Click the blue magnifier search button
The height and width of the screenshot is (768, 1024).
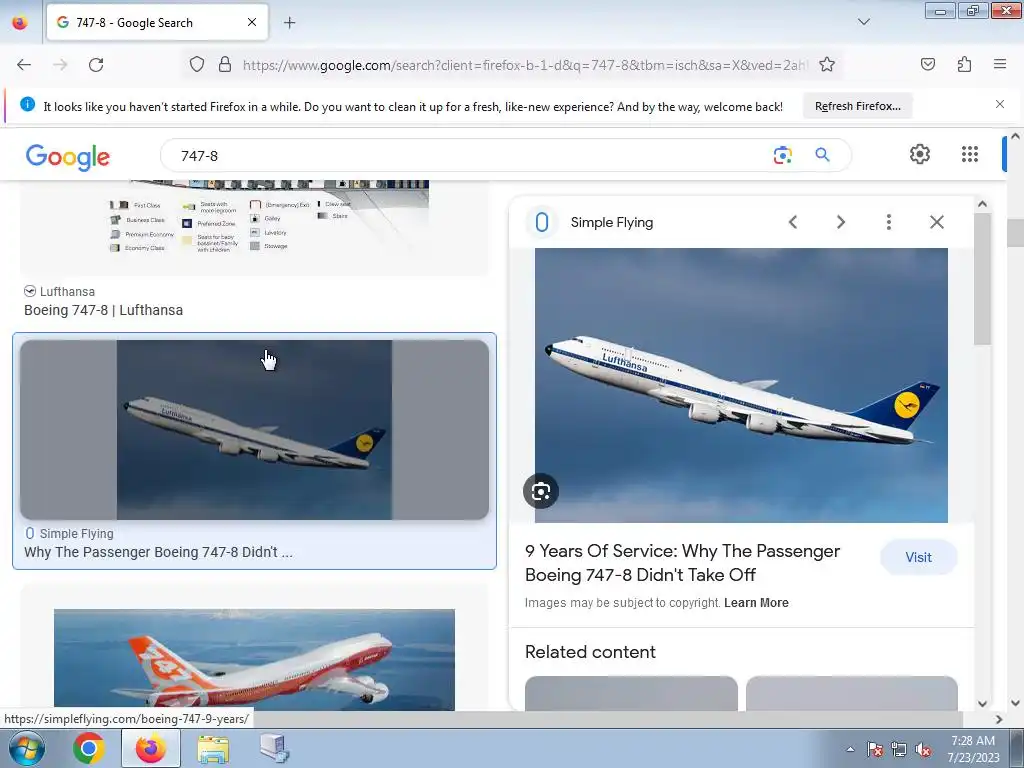pos(822,155)
